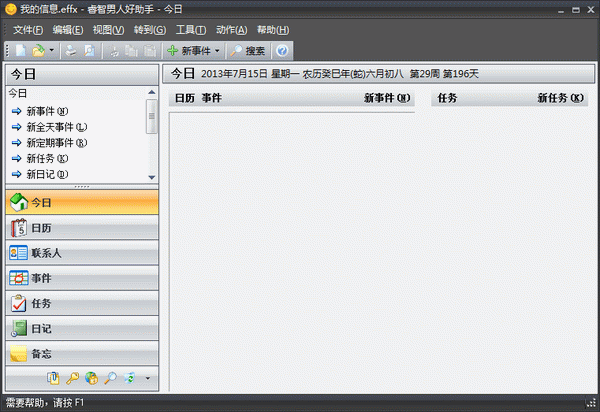600x412 pixels.
Task: Click the dotted pane splitter handle
Action: pyautogui.click(x=82, y=187)
